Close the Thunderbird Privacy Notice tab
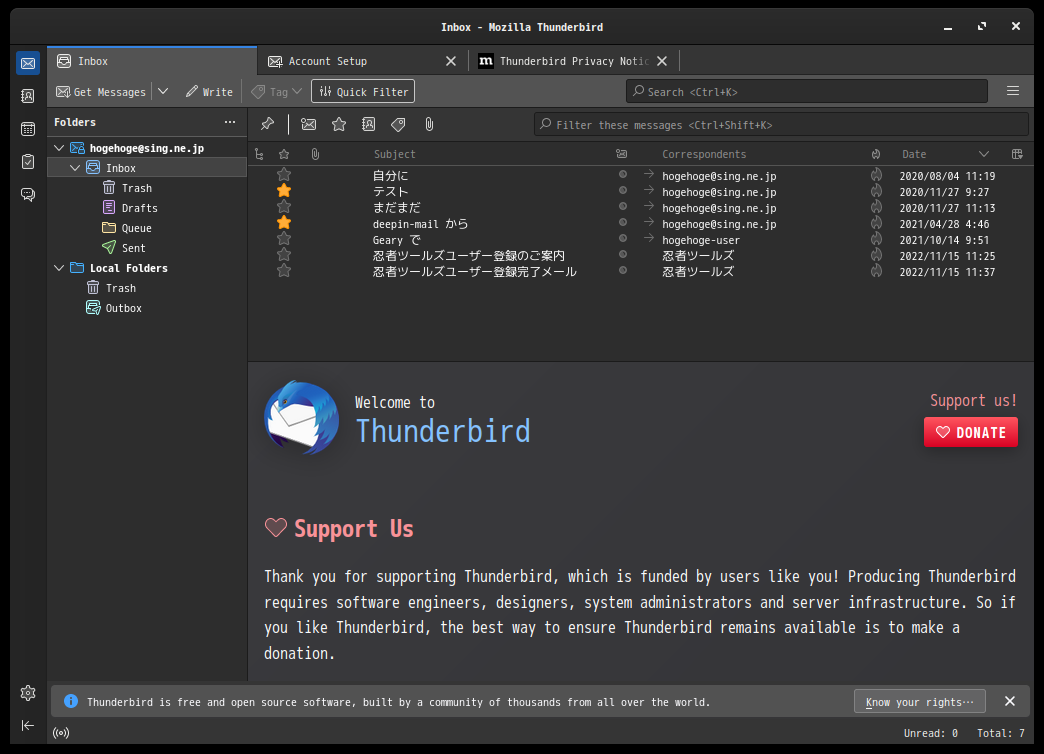This screenshot has width=1044, height=754. (x=662, y=61)
